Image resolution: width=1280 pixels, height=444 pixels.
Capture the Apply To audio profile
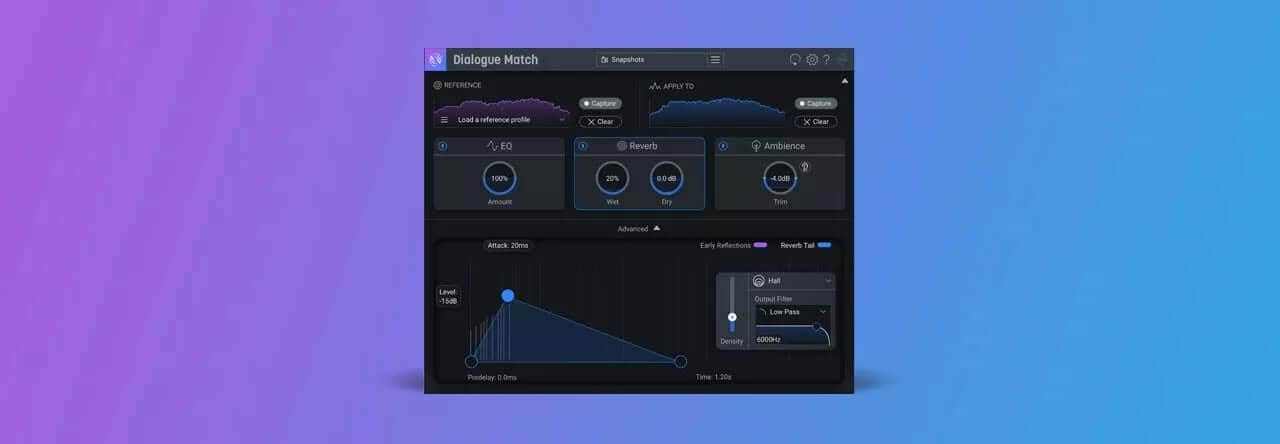pos(816,103)
